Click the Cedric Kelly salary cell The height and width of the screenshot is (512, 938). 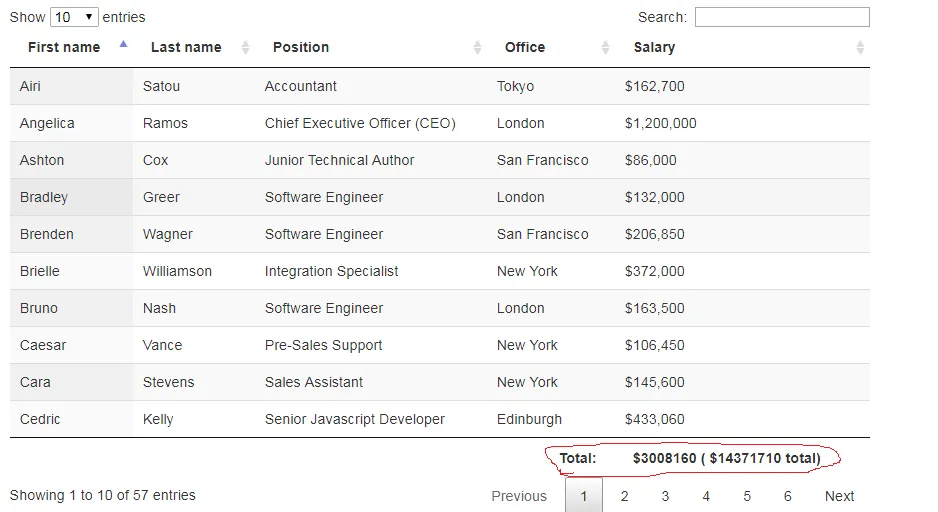[654, 419]
